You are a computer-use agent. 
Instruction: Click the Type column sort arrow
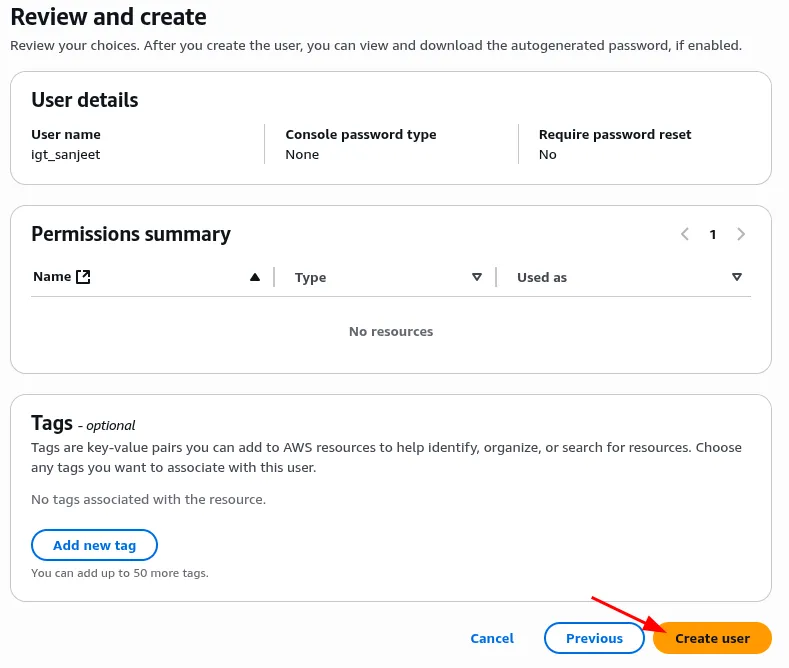click(477, 277)
